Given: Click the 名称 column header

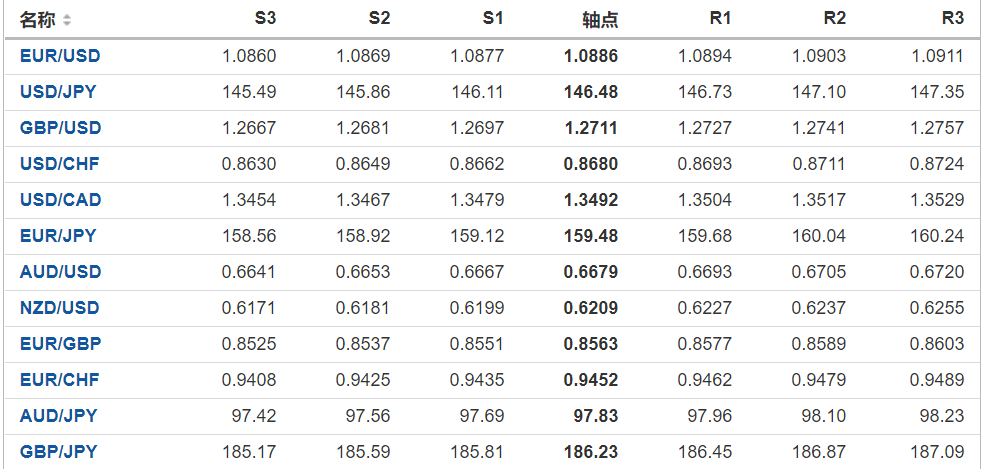Looking at the screenshot, I should coord(38,20).
